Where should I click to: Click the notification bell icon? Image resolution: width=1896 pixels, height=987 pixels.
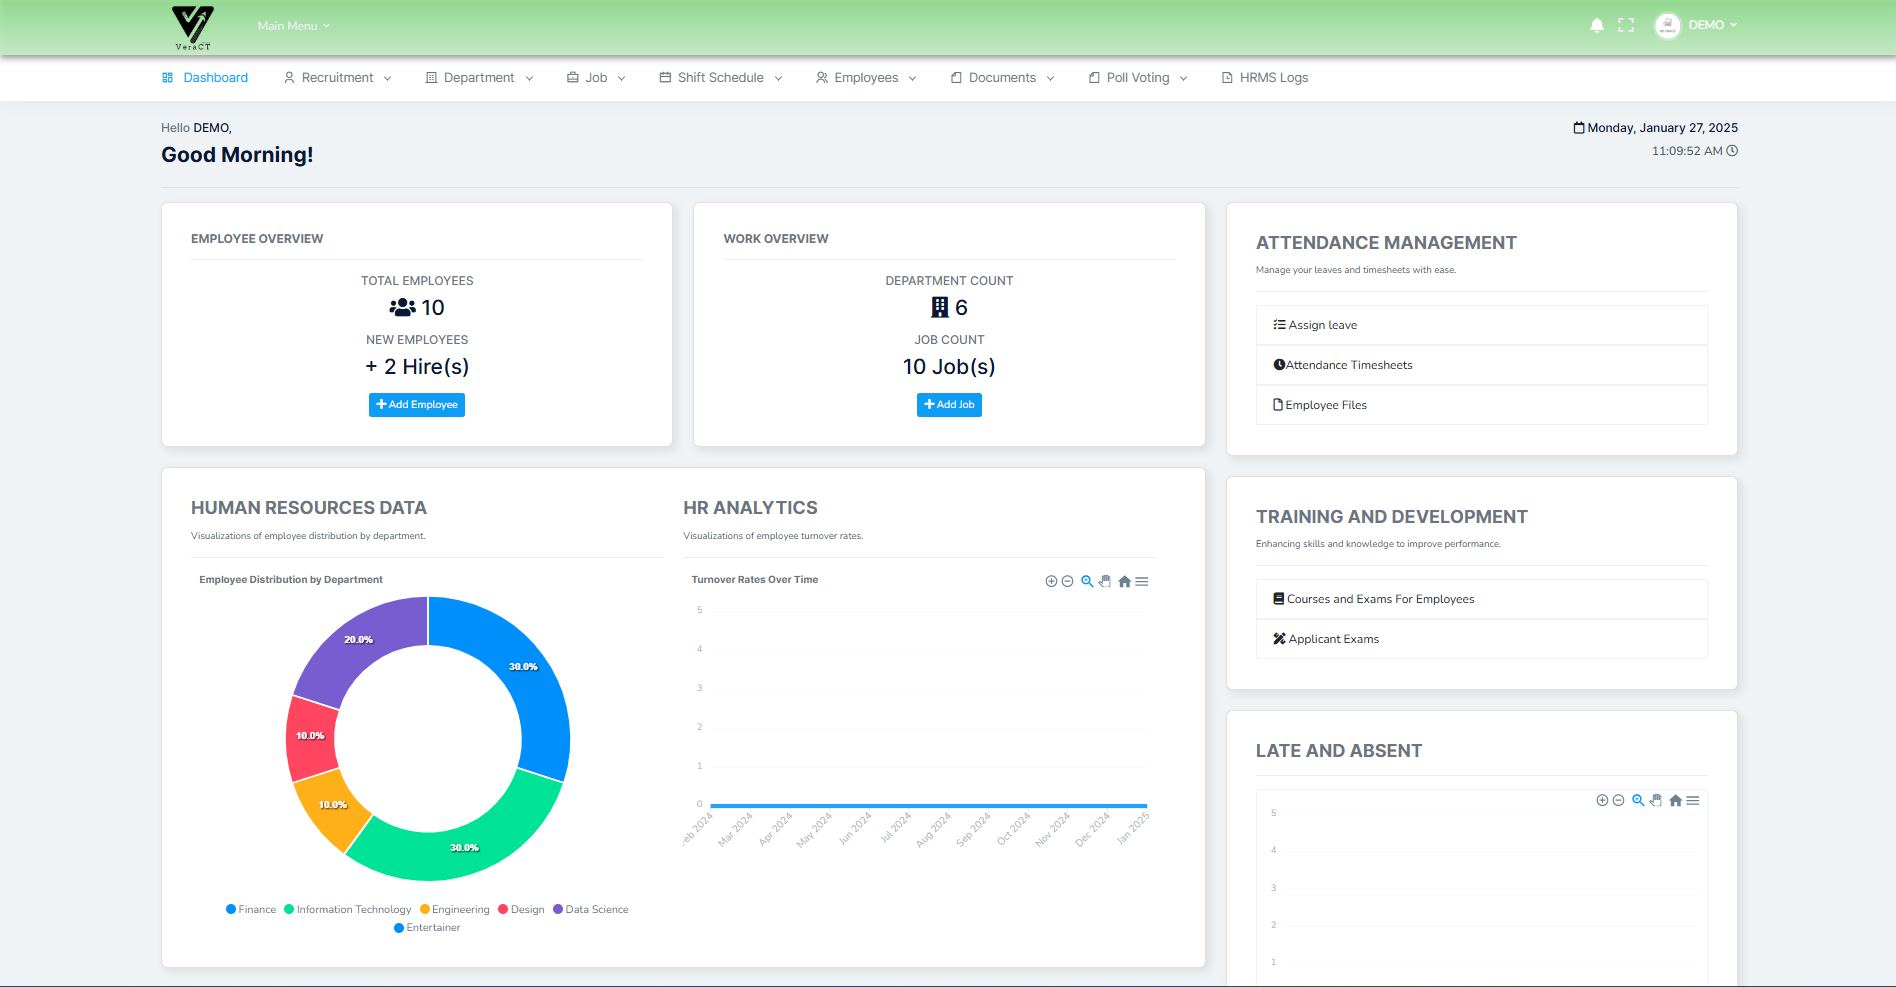click(1597, 25)
